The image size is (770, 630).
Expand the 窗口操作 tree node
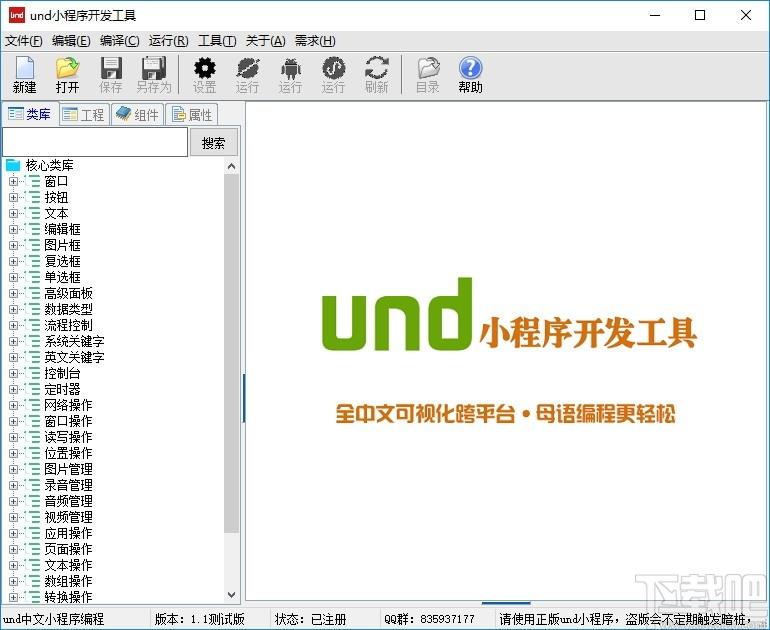pos(13,421)
